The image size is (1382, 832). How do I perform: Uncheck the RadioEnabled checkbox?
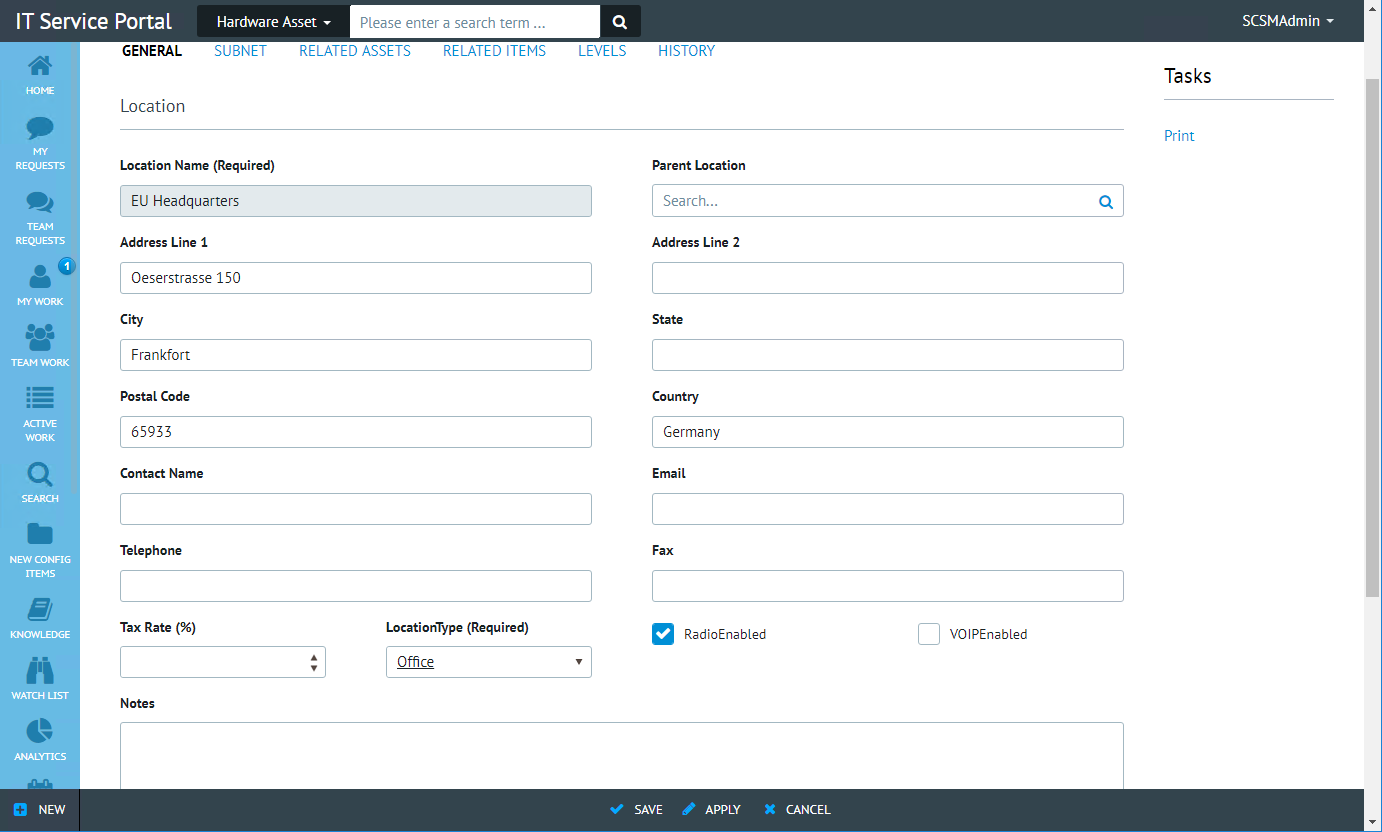point(663,634)
